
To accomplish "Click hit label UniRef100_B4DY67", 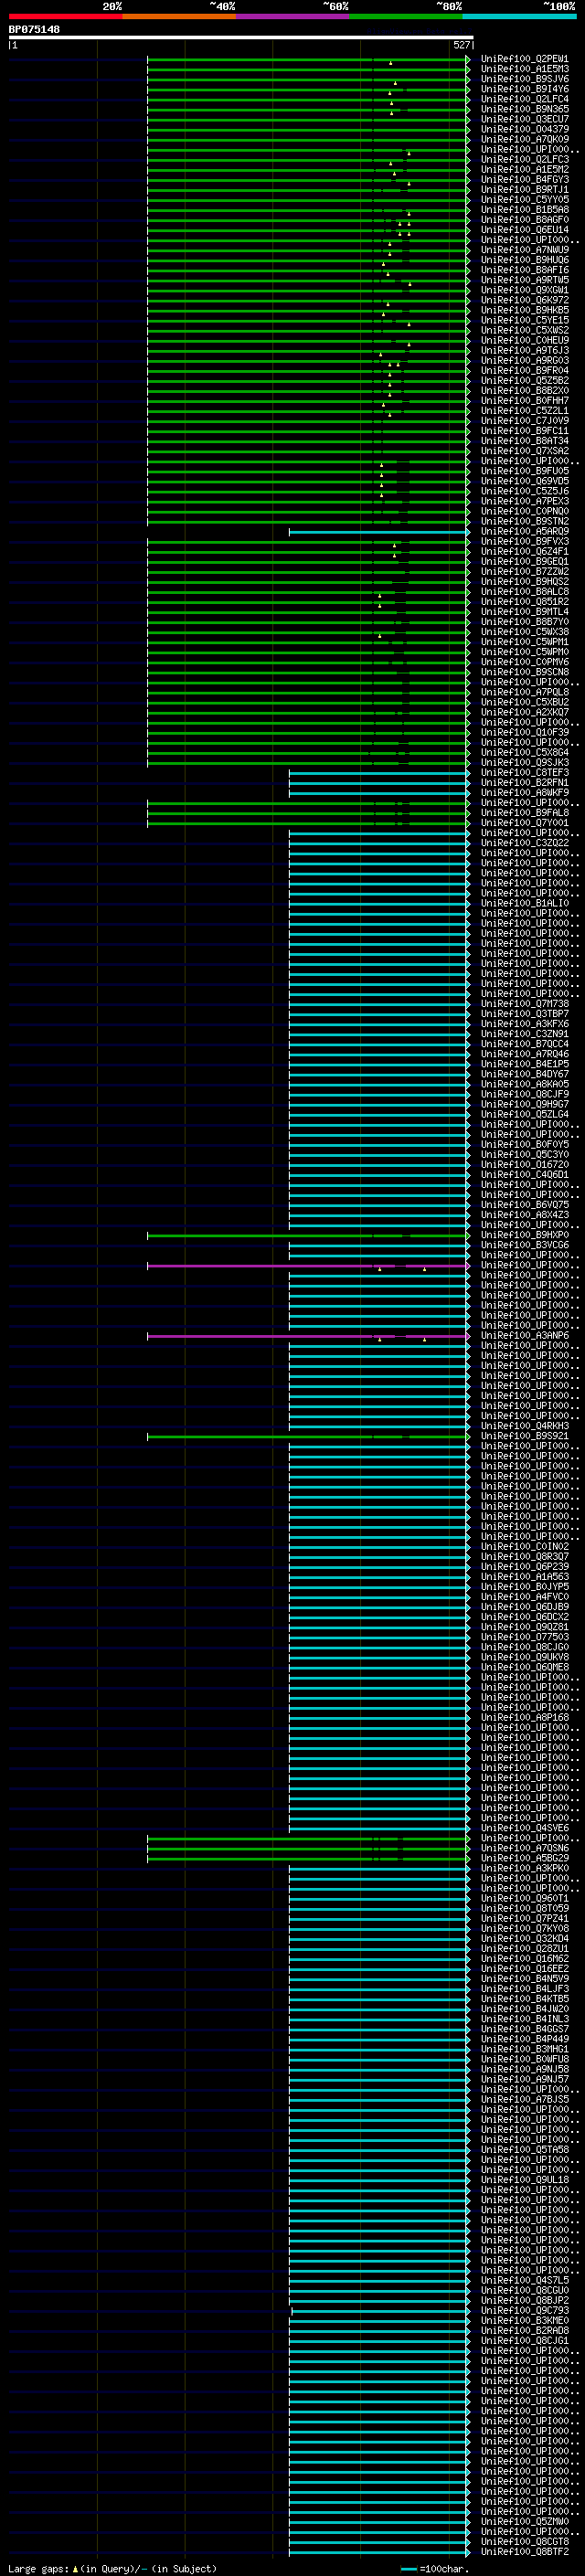I will click(x=524, y=1075).
